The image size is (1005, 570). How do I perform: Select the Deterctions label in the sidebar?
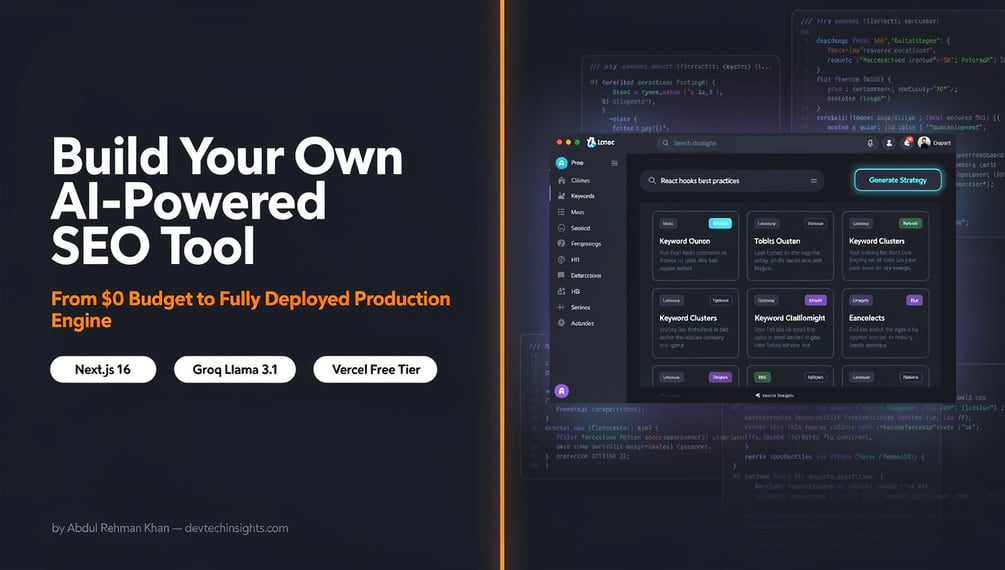click(x=586, y=276)
